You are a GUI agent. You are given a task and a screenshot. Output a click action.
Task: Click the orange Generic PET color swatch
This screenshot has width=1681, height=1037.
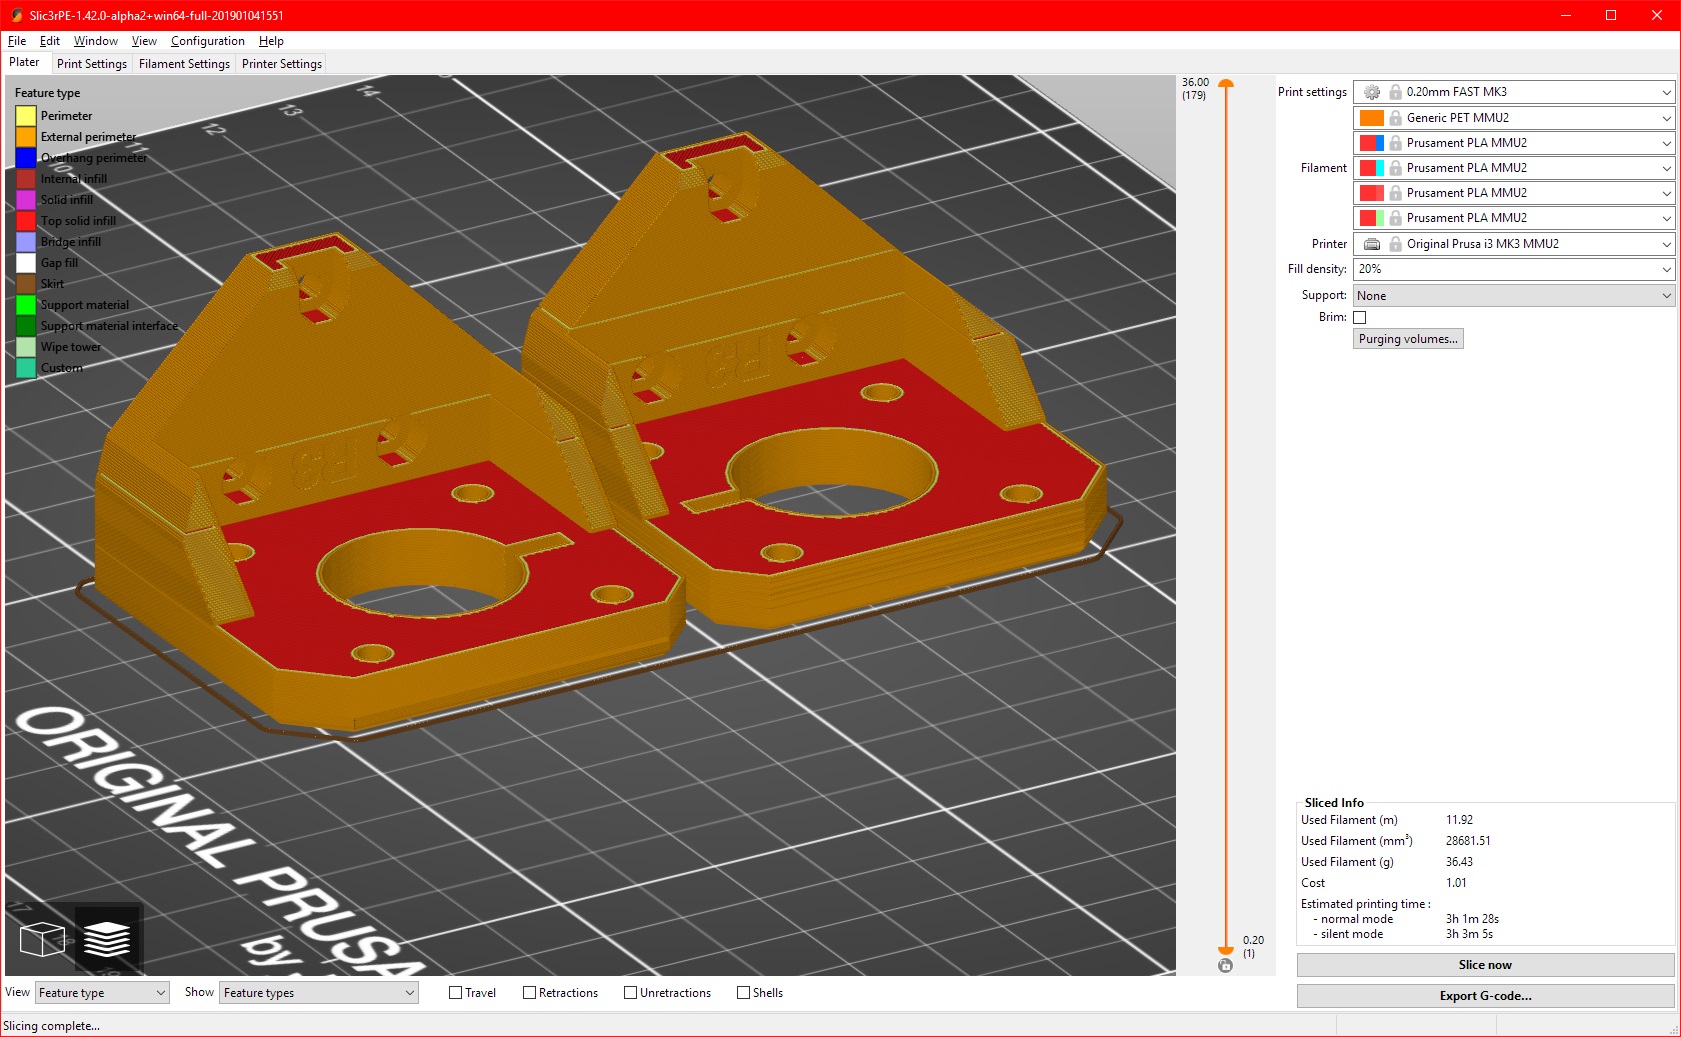click(1370, 117)
